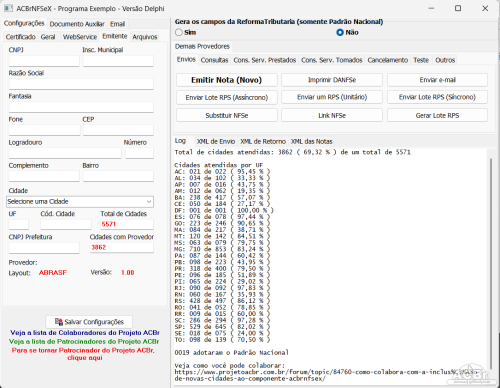The height and width of the screenshot is (388, 500).
Task: Click the log panel vertical scrollbar
Action: [x=491, y=263]
